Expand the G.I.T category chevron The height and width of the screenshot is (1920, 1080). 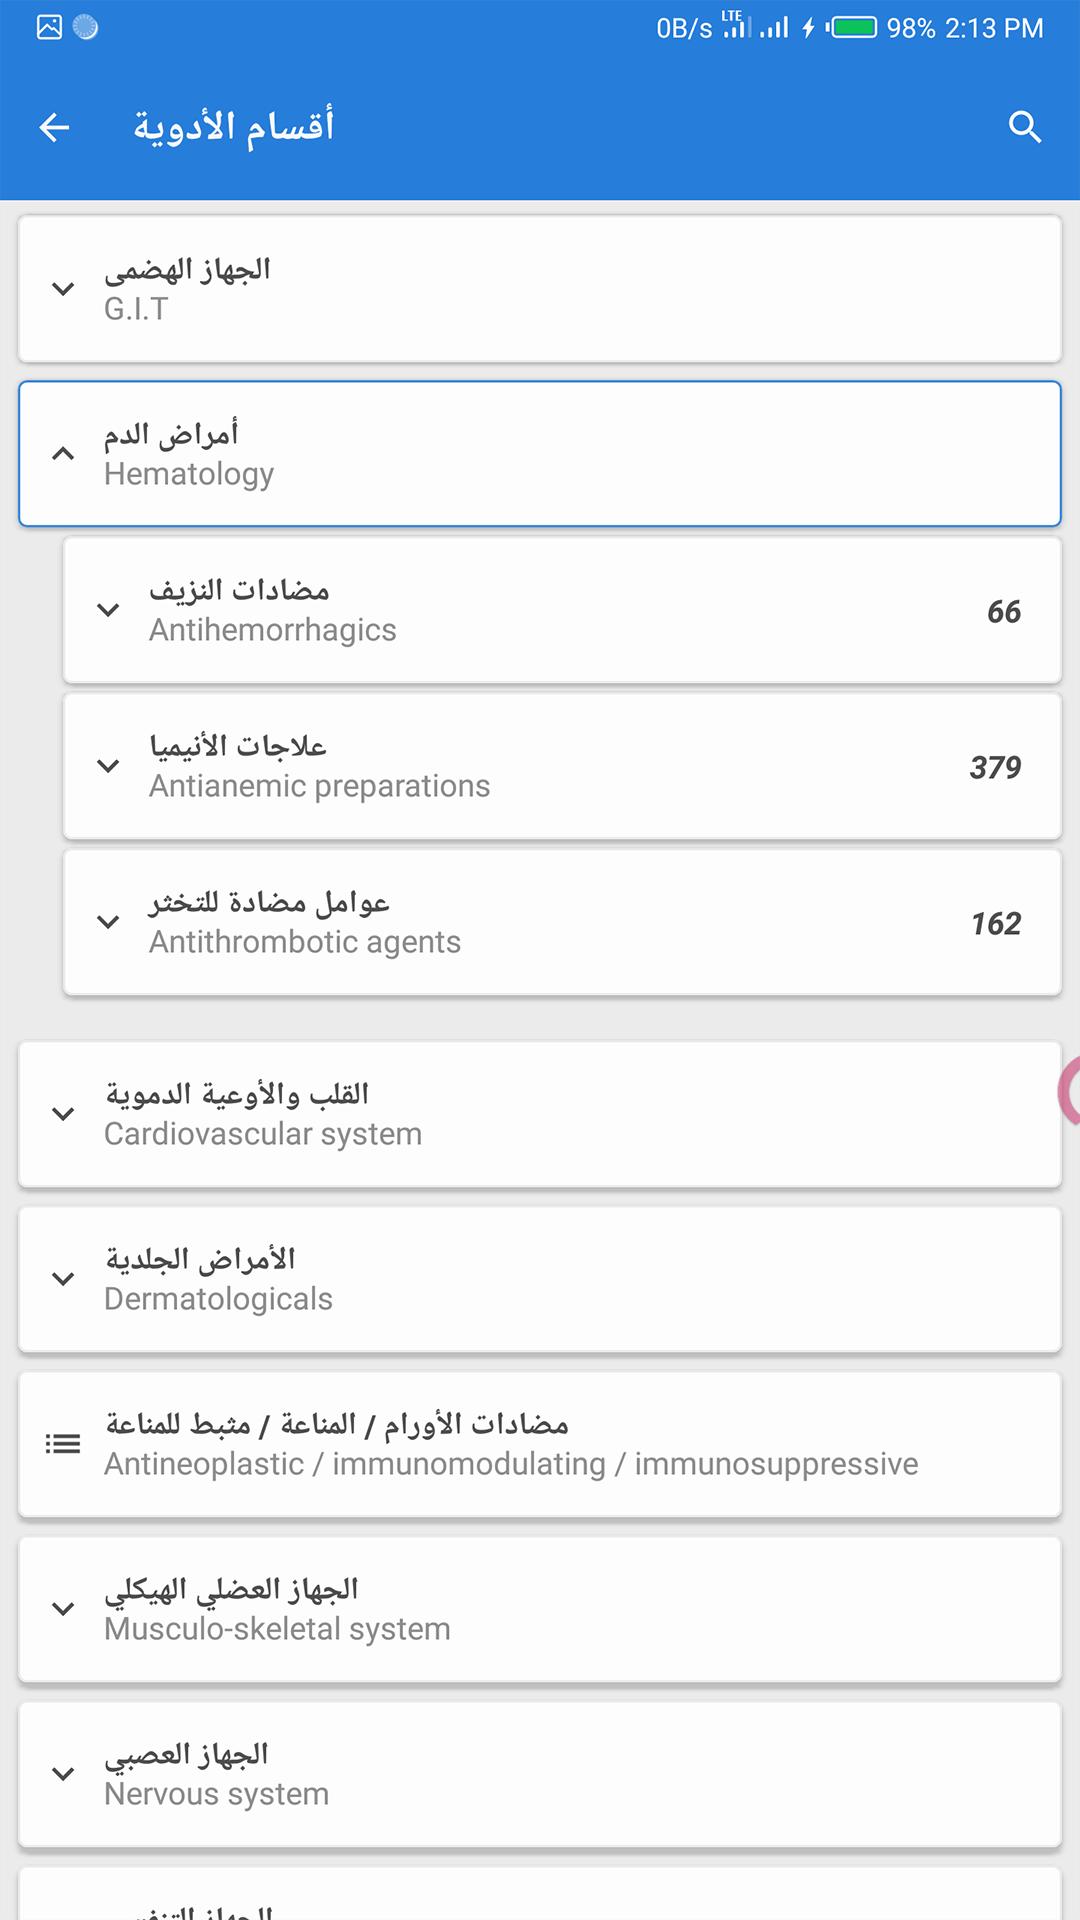click(x=63, y=289)
